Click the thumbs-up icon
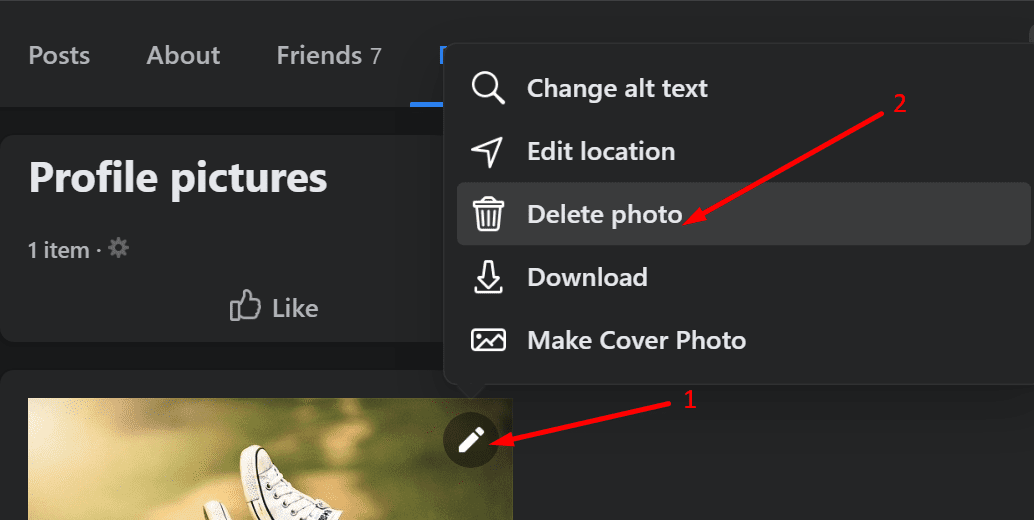Screen dimensions: 1034x520 245,306
